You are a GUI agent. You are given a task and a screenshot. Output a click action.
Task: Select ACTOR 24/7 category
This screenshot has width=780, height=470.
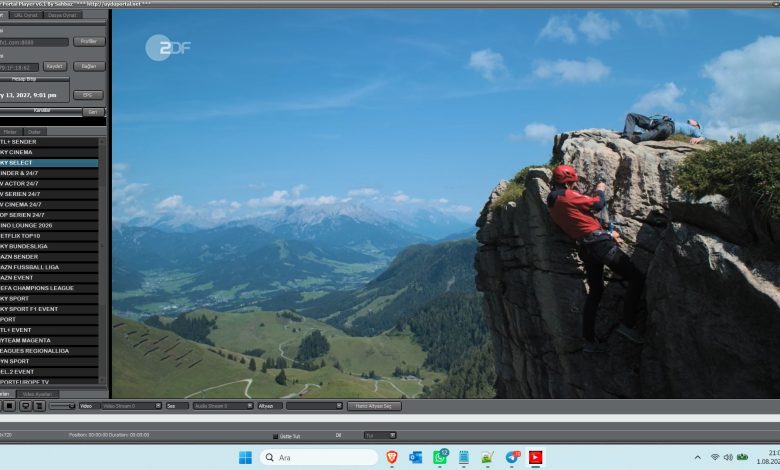[x=49, y=184]
